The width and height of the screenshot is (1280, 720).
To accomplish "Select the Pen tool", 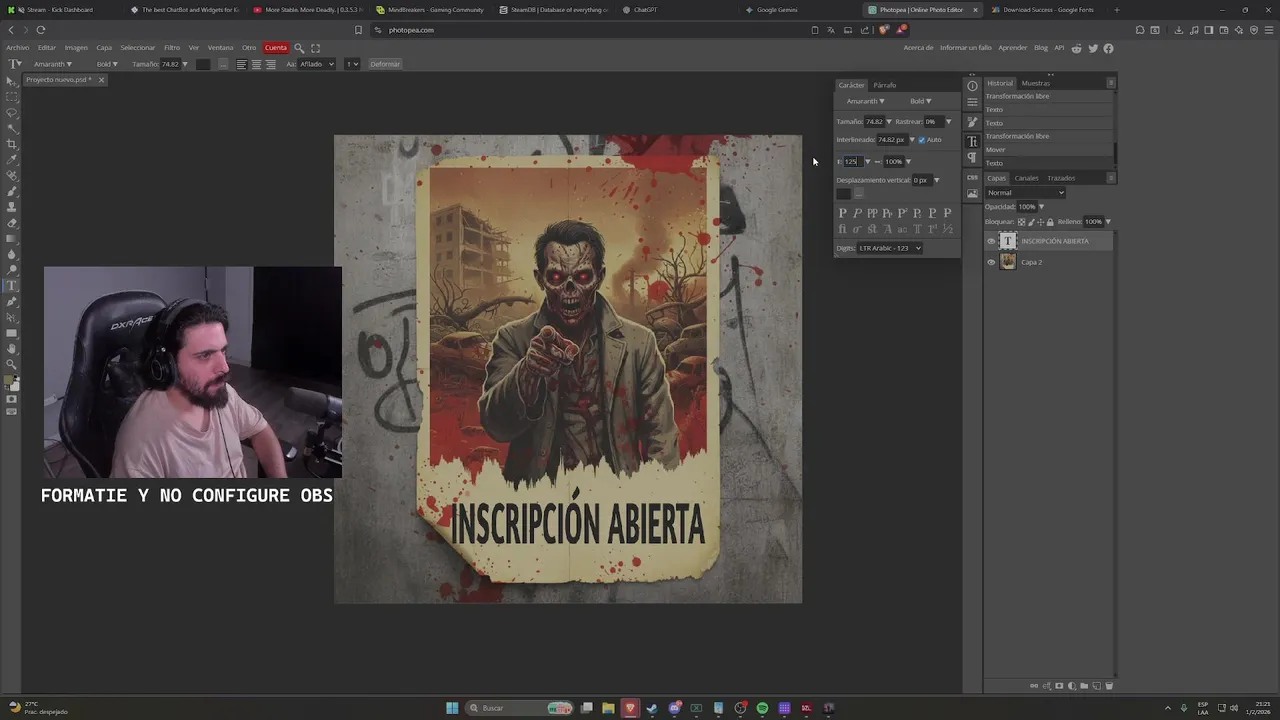I will (x=12, y=301).
